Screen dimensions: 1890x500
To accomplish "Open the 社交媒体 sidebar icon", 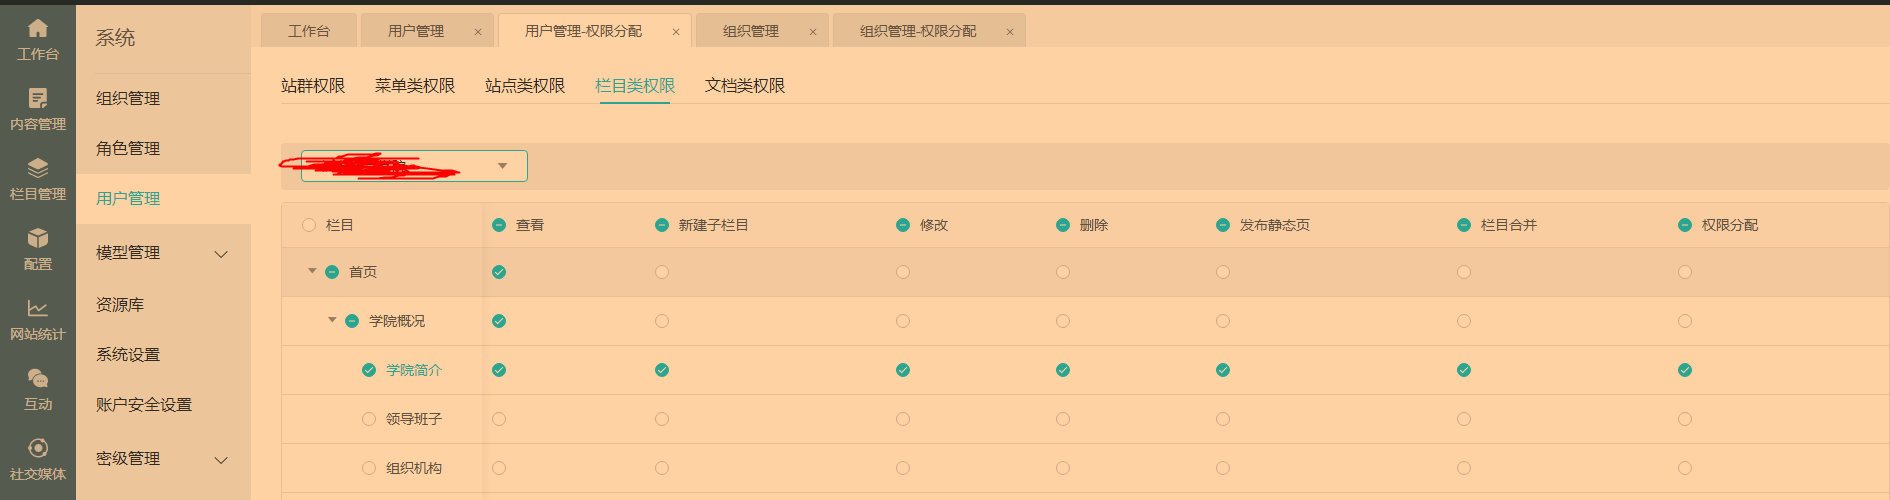I will [38, 448].
